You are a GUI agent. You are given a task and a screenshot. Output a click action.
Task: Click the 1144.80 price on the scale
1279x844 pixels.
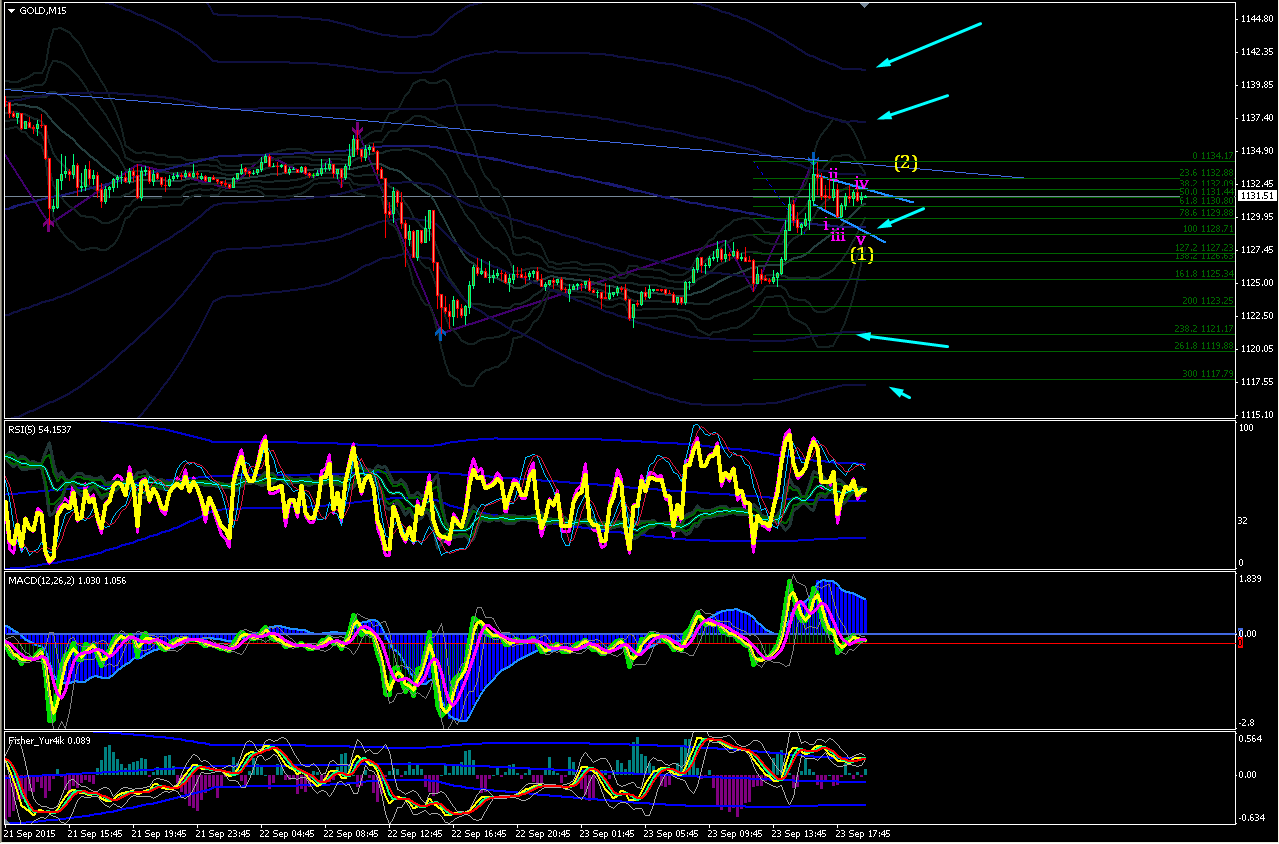[1255, 19]
